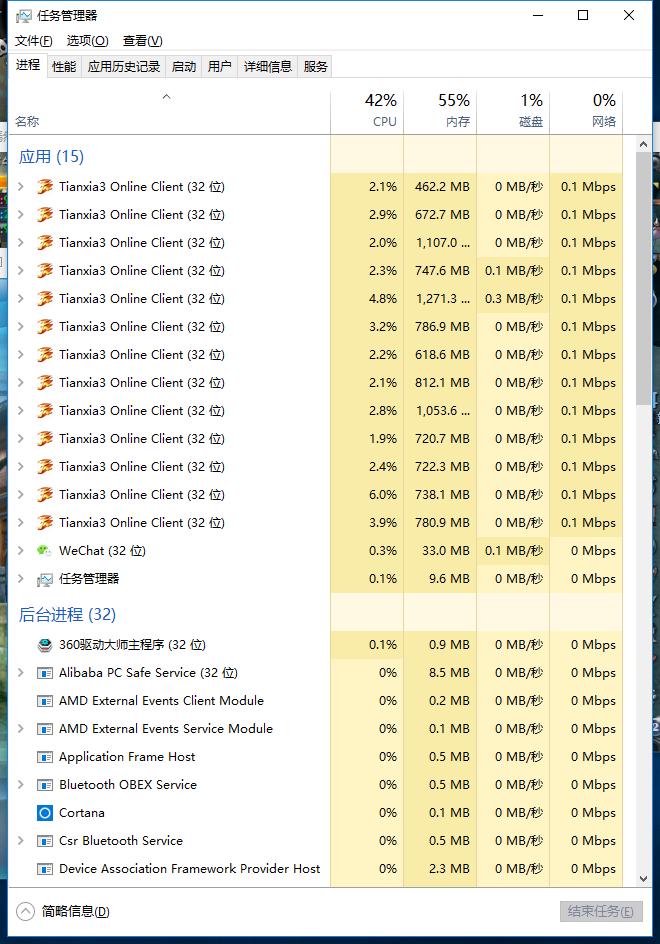Expand Csr Bluetooth Service row
The image size is (660, 944).
pyautogui.click(x=21, y=840)
